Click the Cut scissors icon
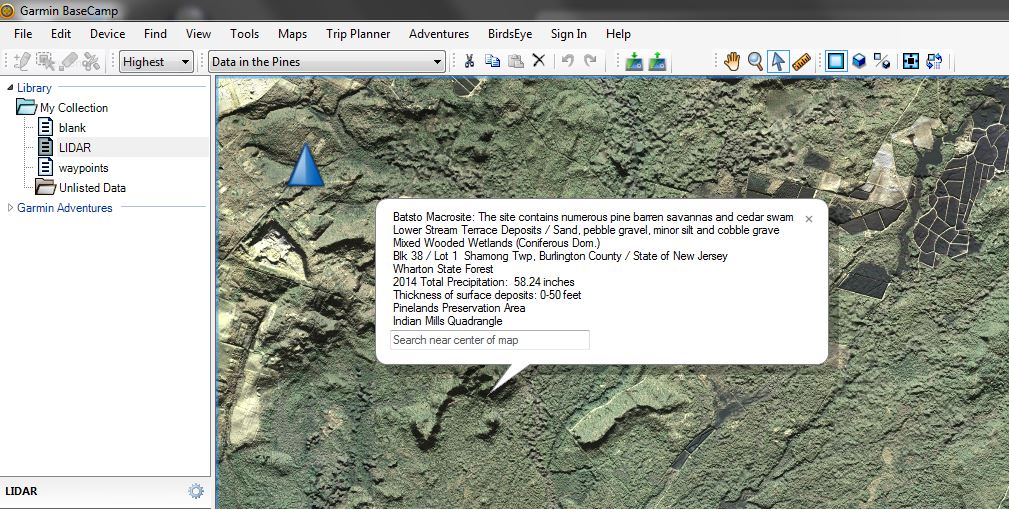This screenshot has height=509, width=1009. [467, 61]
